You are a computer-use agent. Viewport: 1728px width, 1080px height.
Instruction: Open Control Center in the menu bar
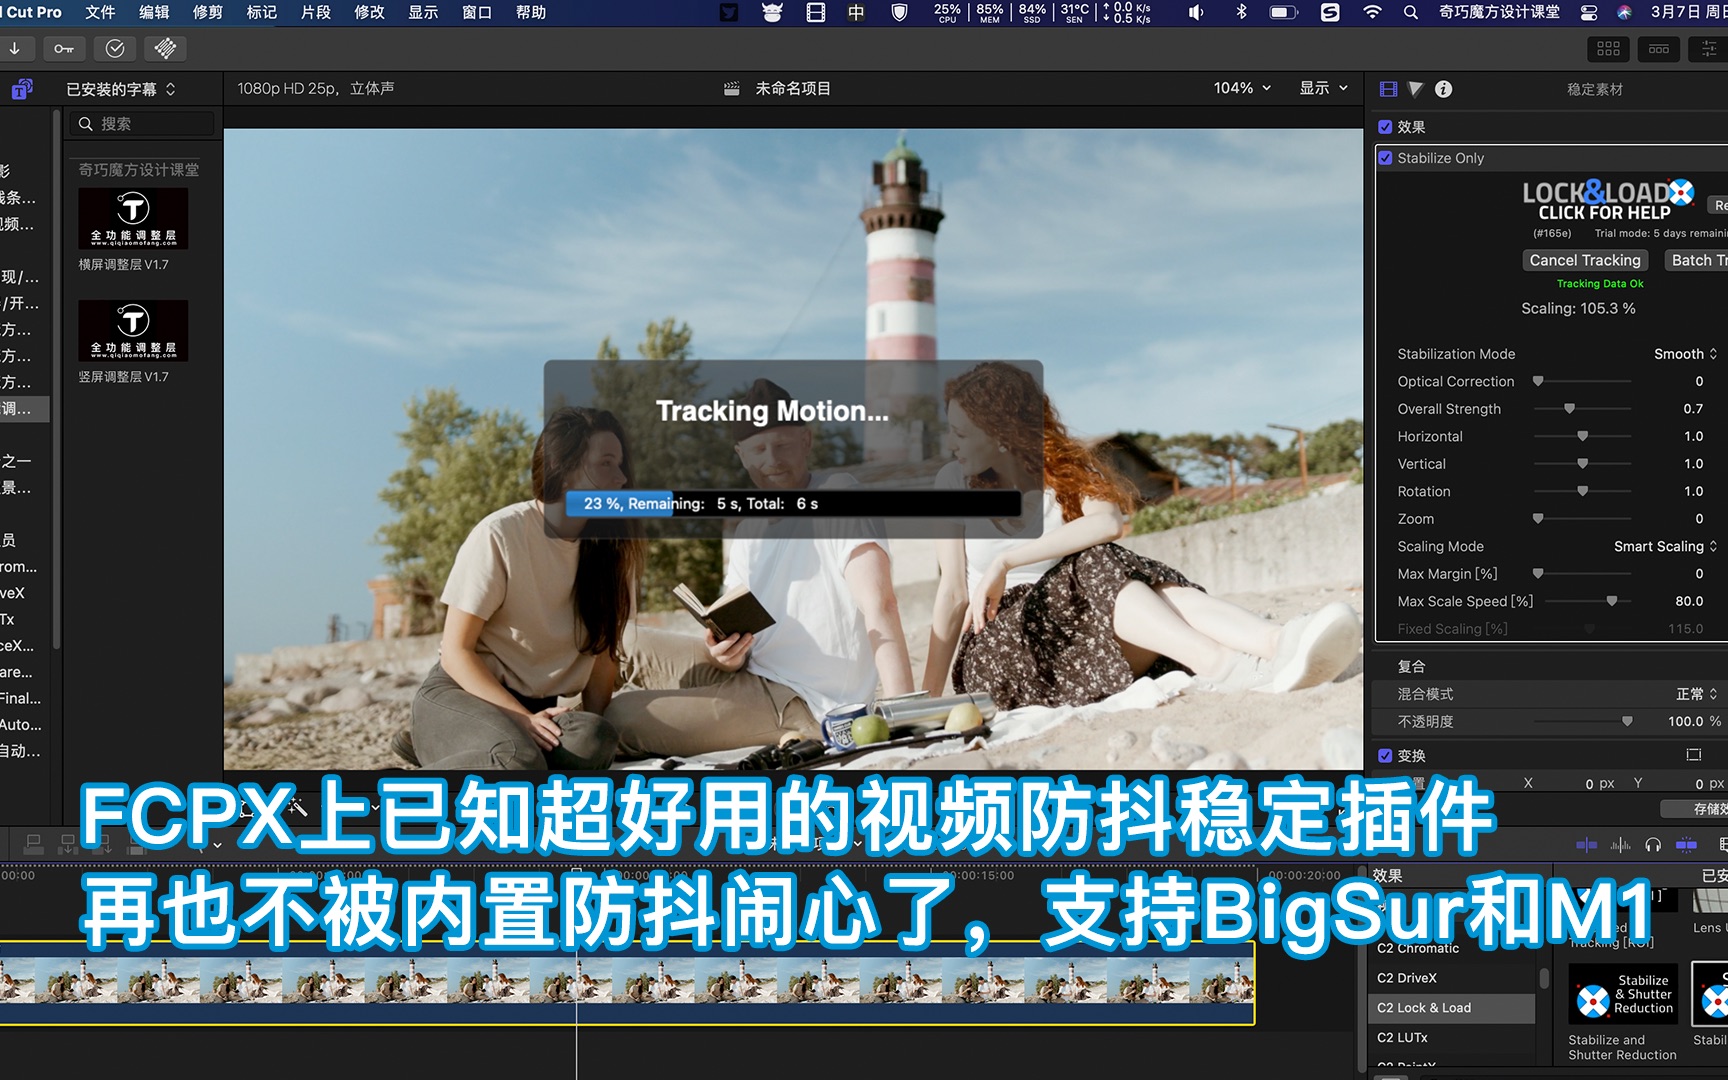1588,12
